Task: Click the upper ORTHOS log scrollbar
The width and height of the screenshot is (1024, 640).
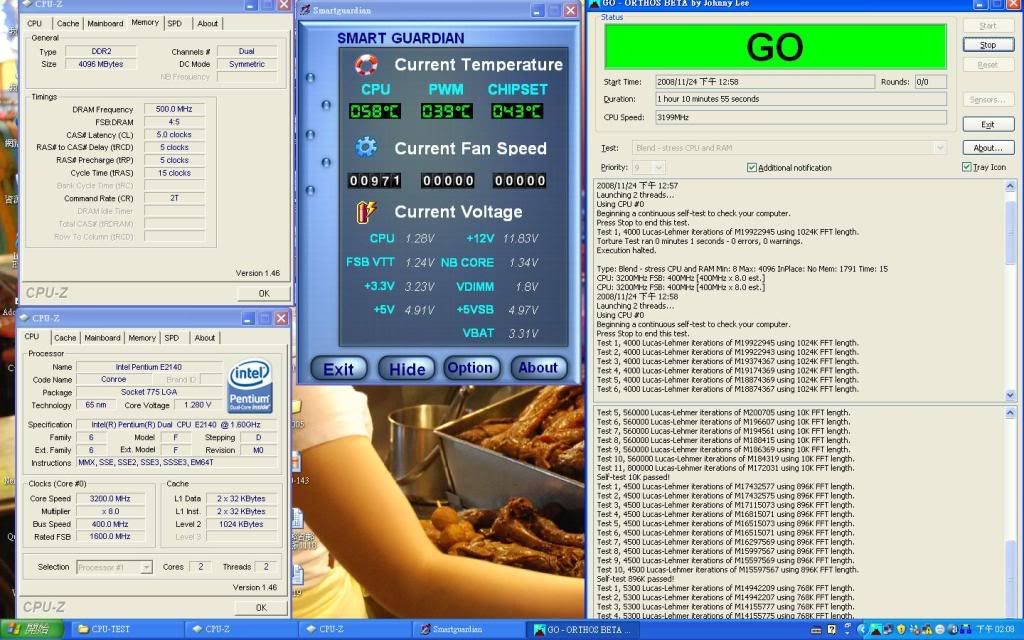Action: 1010,290
